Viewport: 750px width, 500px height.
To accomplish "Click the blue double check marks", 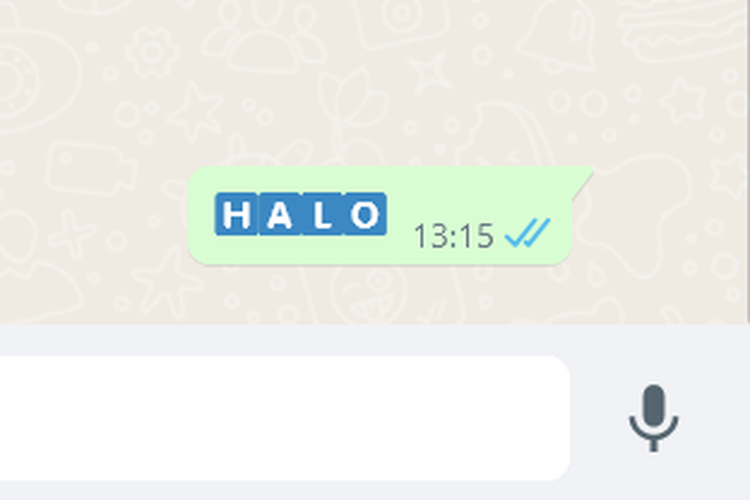I will 528,233.
